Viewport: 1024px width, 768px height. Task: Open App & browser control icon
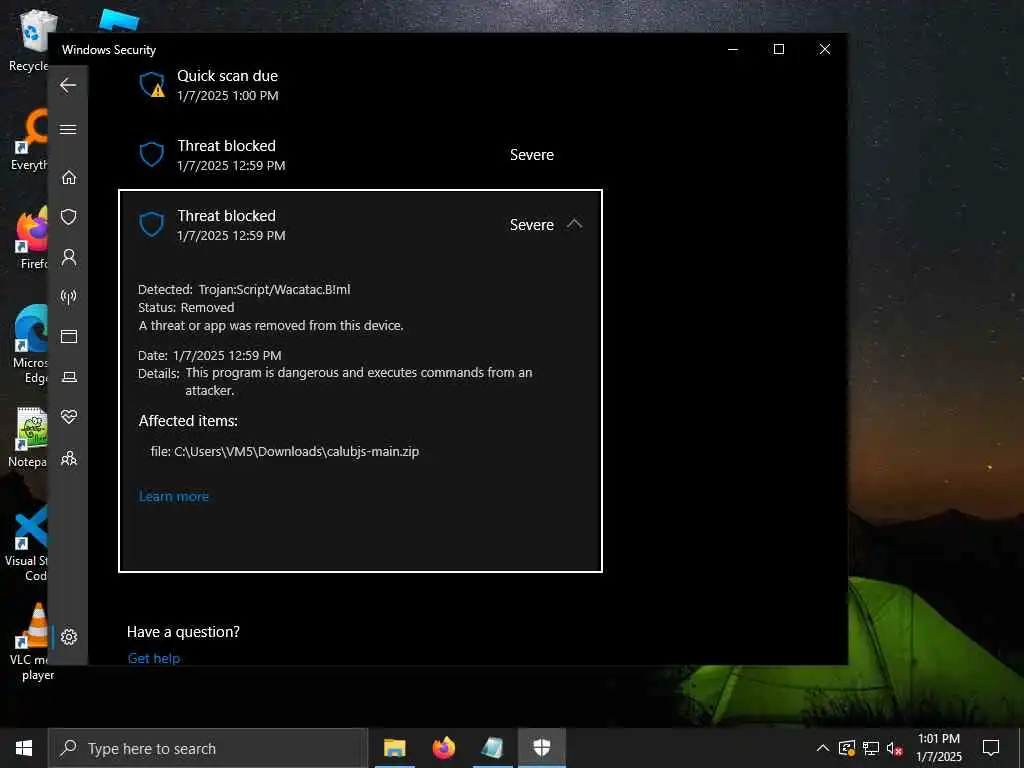point(69,336)
